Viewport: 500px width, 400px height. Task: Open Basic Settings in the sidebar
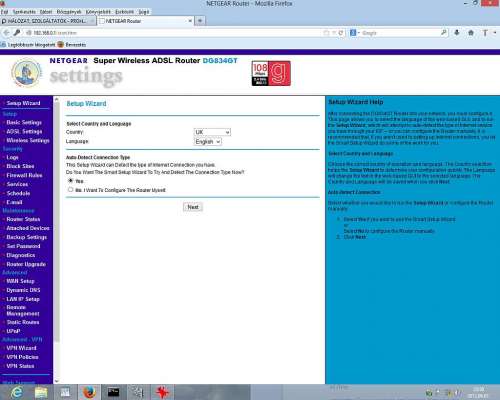point(24,122)
